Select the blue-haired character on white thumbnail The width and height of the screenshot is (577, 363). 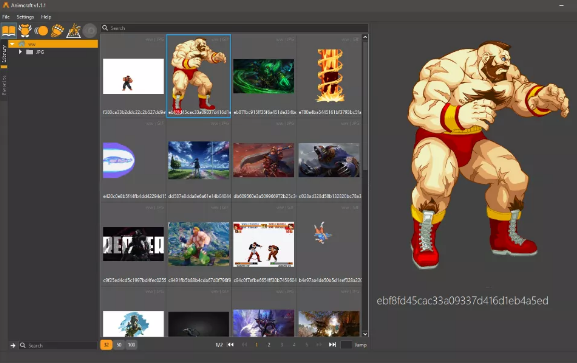point(133,324)
